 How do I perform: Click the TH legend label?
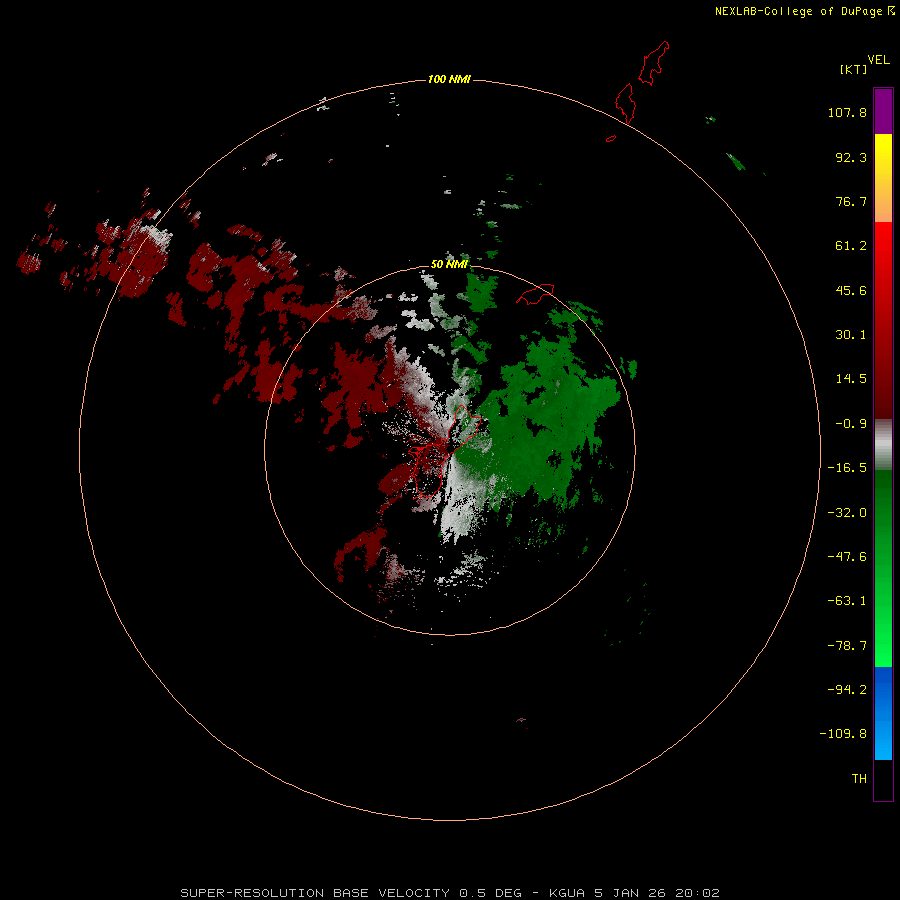click(859, 779)
